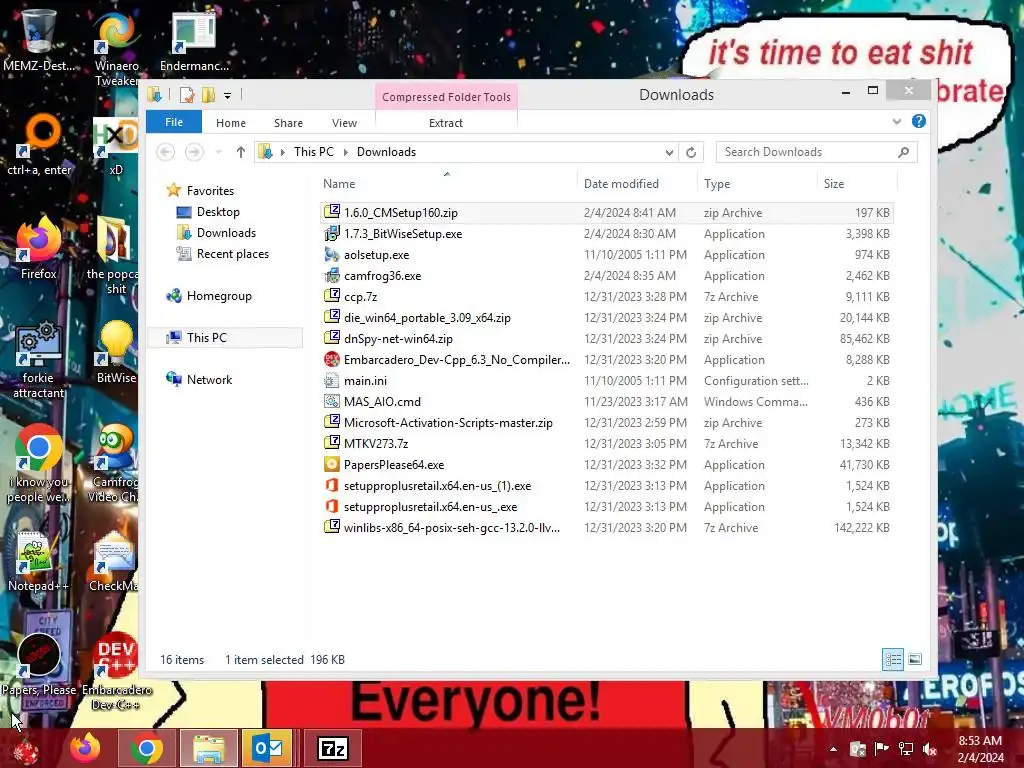Select This PC in the navigation pane
The image size is (1024, 768).
[206, 338]
